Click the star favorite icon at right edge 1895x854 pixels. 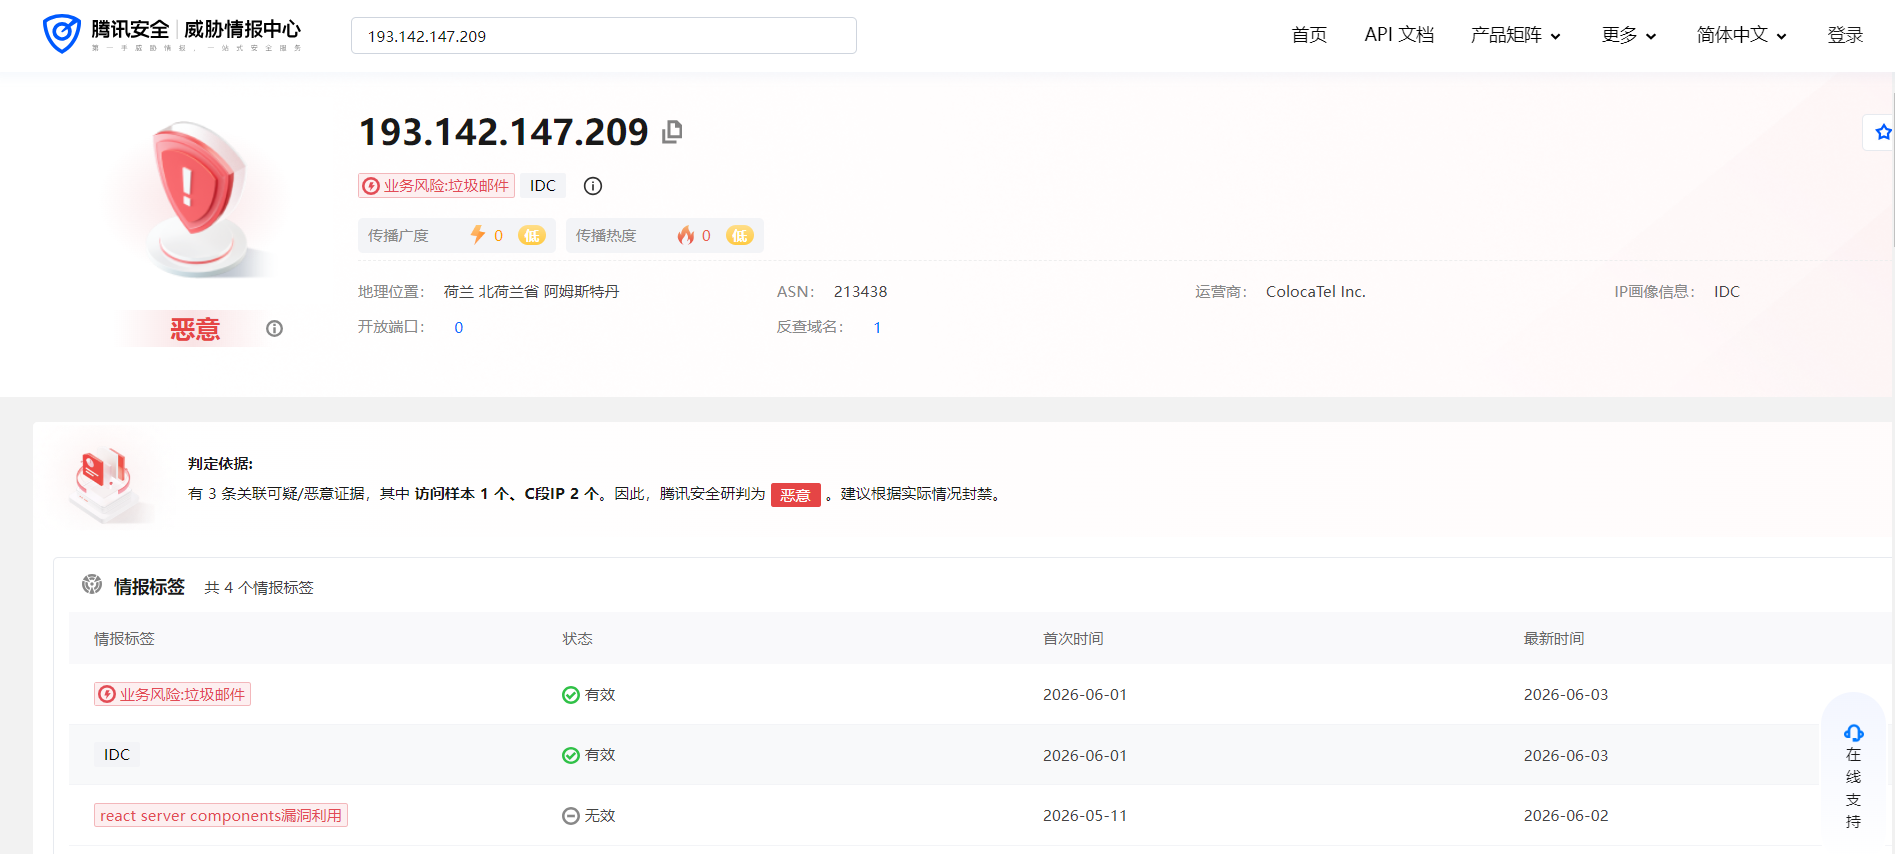coord(1883,132)
